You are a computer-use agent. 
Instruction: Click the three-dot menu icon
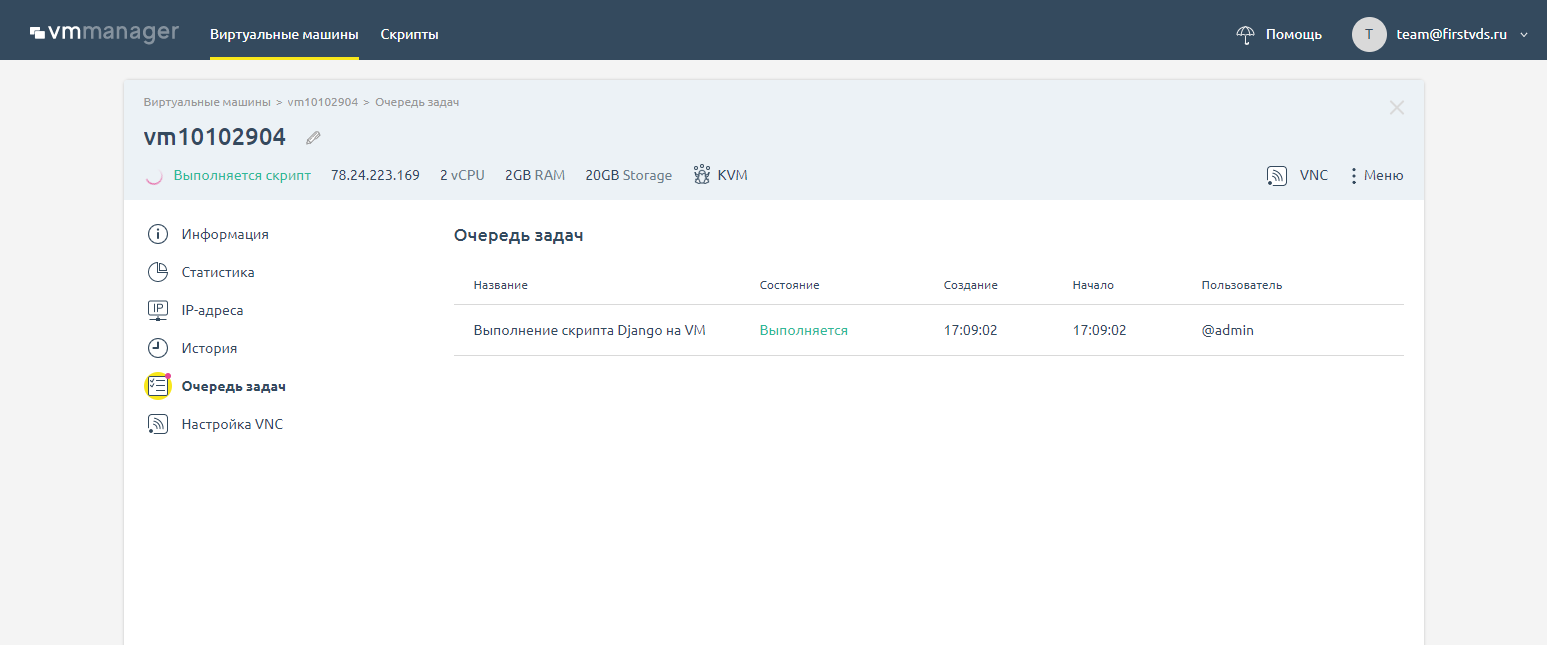click(1354, 176)
